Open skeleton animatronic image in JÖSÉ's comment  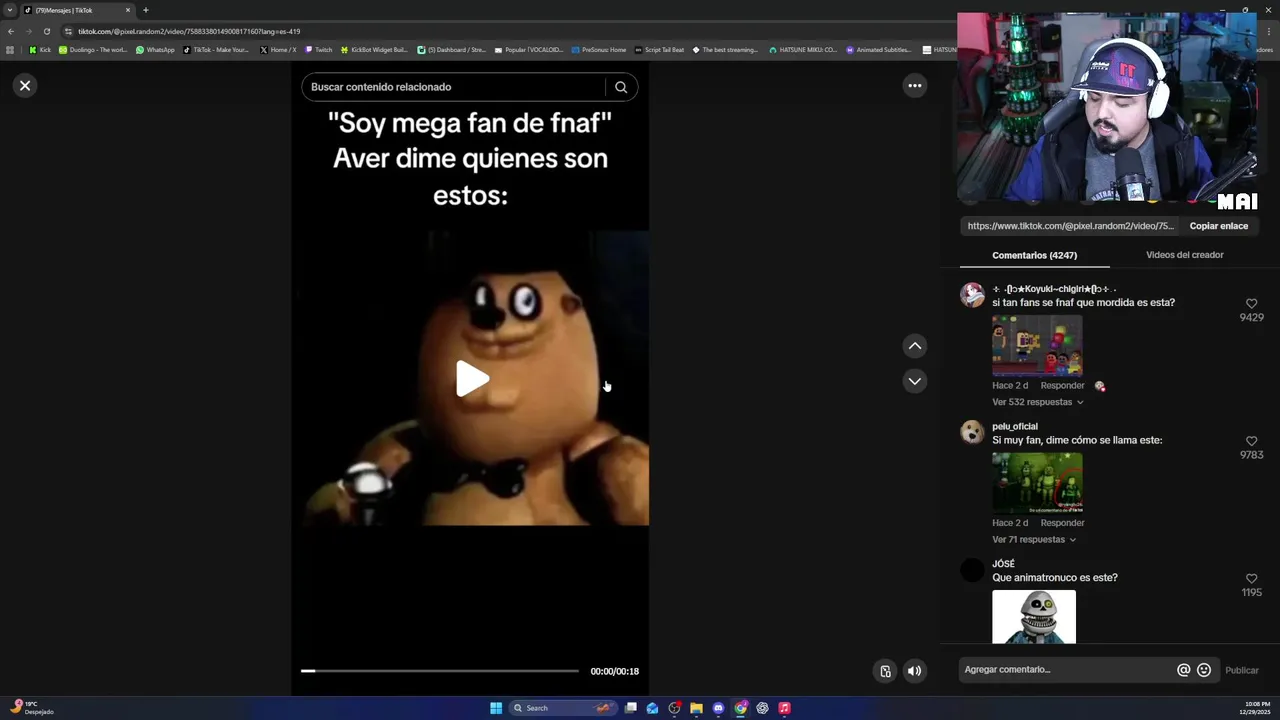pyautogui.click(x=1034, y=617)
